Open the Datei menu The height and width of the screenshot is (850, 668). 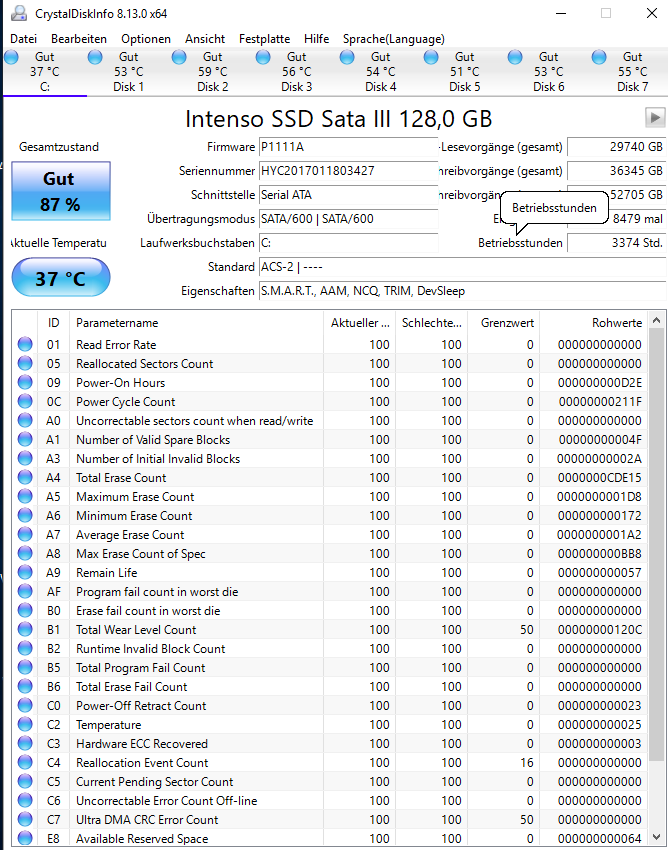pos(23,39)
